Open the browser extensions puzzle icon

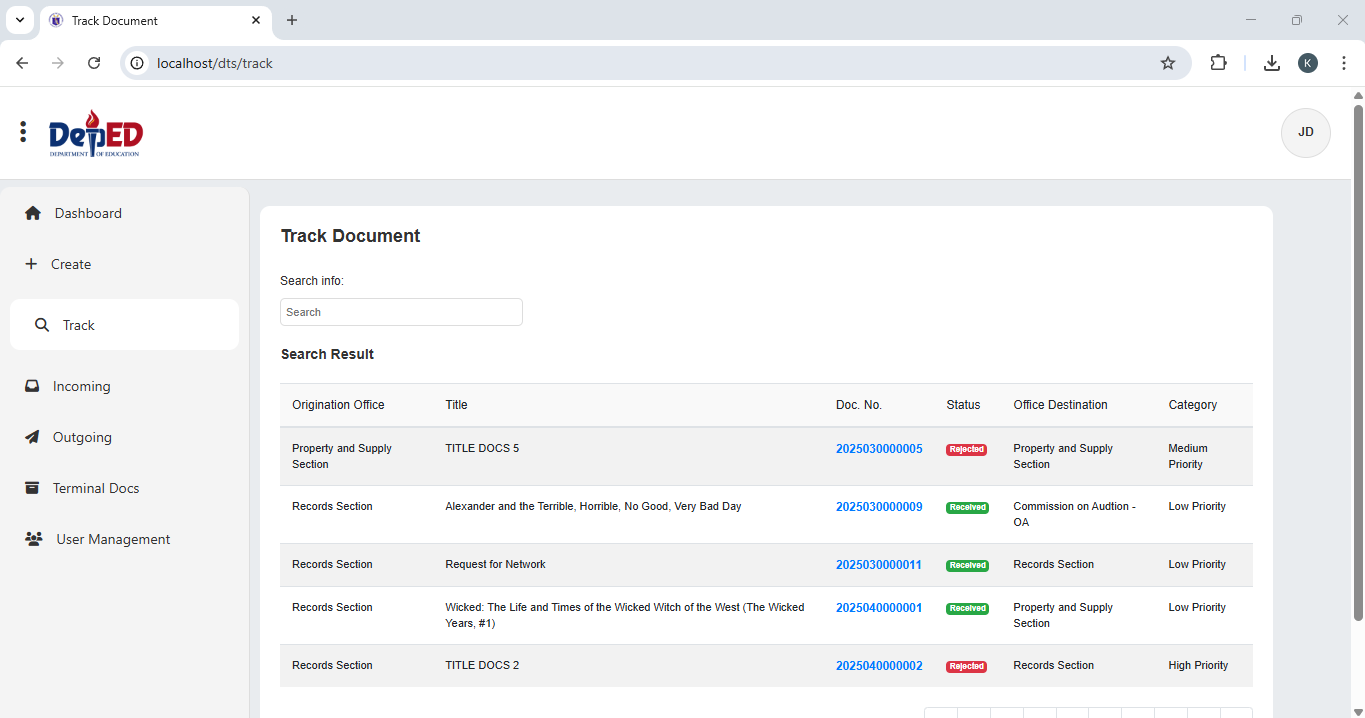(x=1218, y=63)
